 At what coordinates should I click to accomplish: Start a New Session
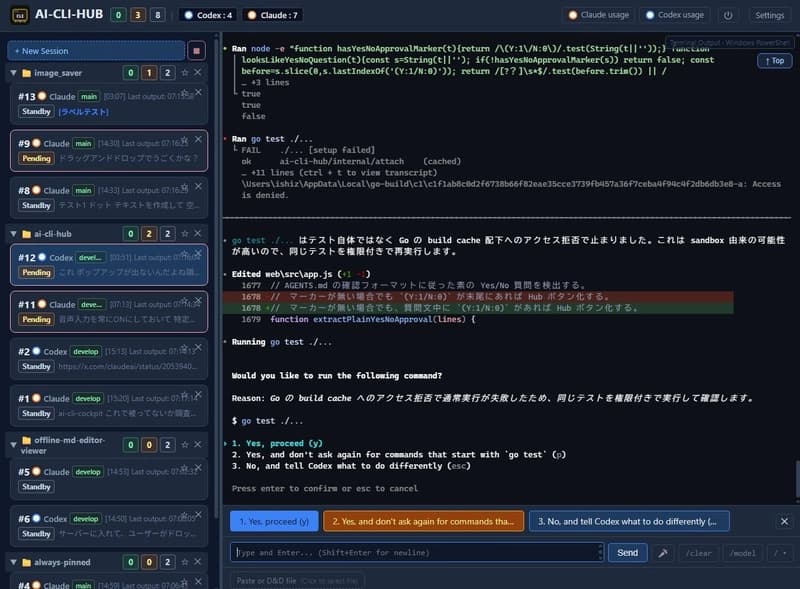pos(96,51)
